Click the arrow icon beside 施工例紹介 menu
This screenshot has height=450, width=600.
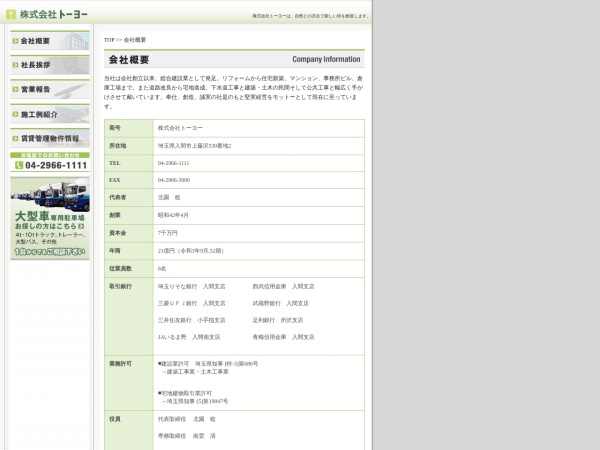click(15, 114)
